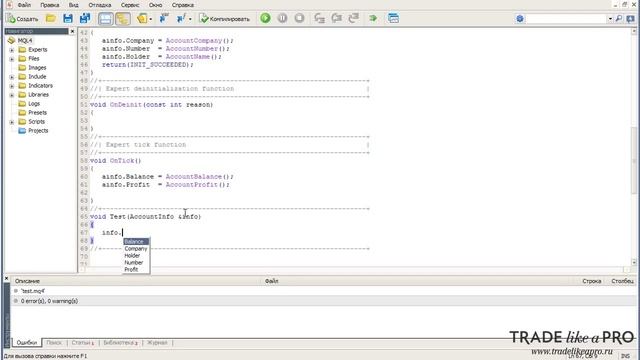Open the Сервис menu

click(130, 5)
